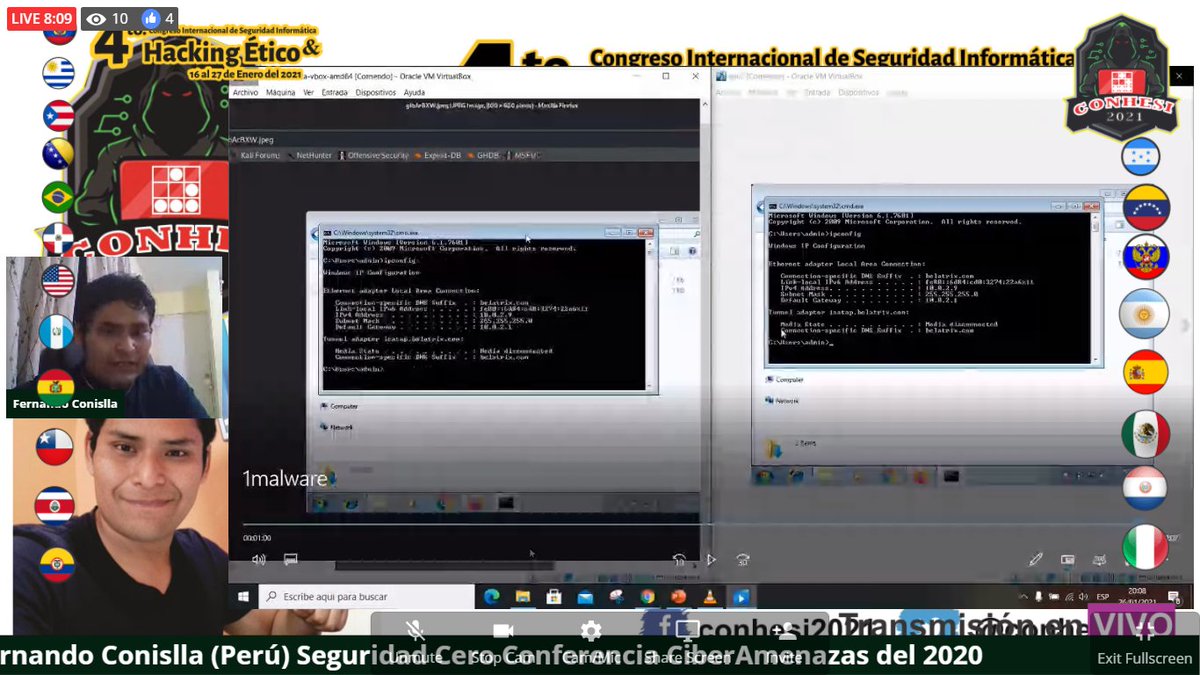Click the Network icon in left VM desktop
1200x675 pixels.
[x=336, y=427]
